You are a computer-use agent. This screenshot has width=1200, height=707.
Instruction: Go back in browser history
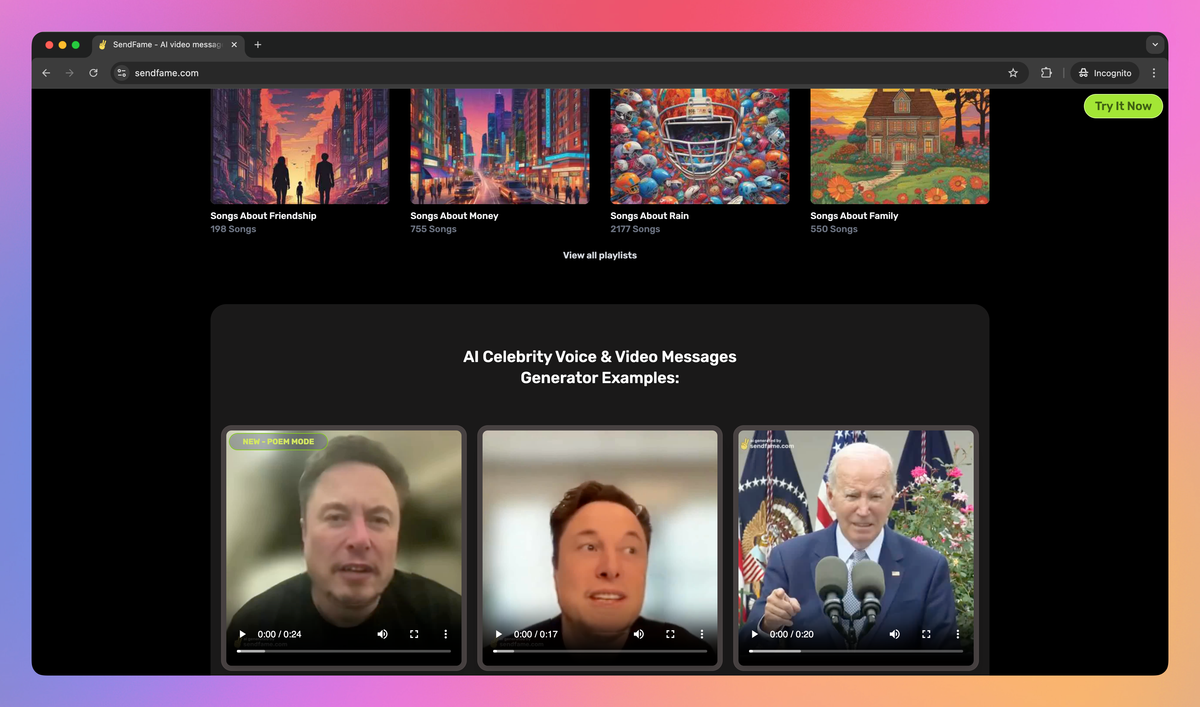pos(46,73)
